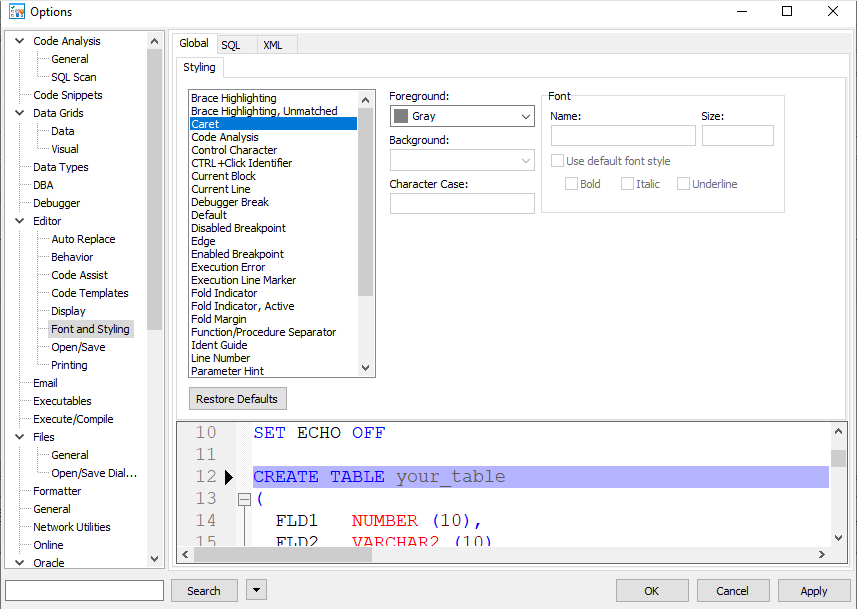Viewport: 857px width, 609px height.
Task: Switch to the Global tab
Action: point(194,43)
